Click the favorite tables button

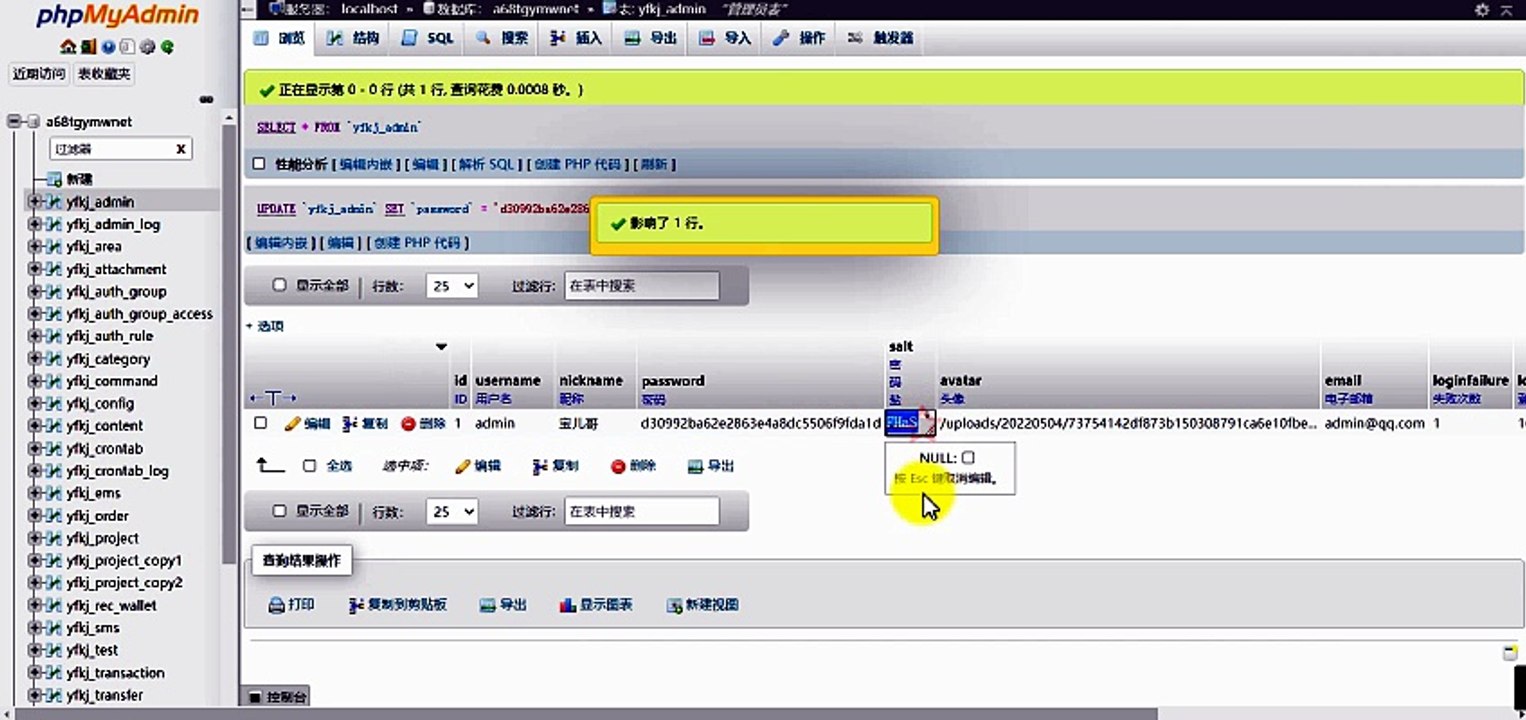(104, 74)
